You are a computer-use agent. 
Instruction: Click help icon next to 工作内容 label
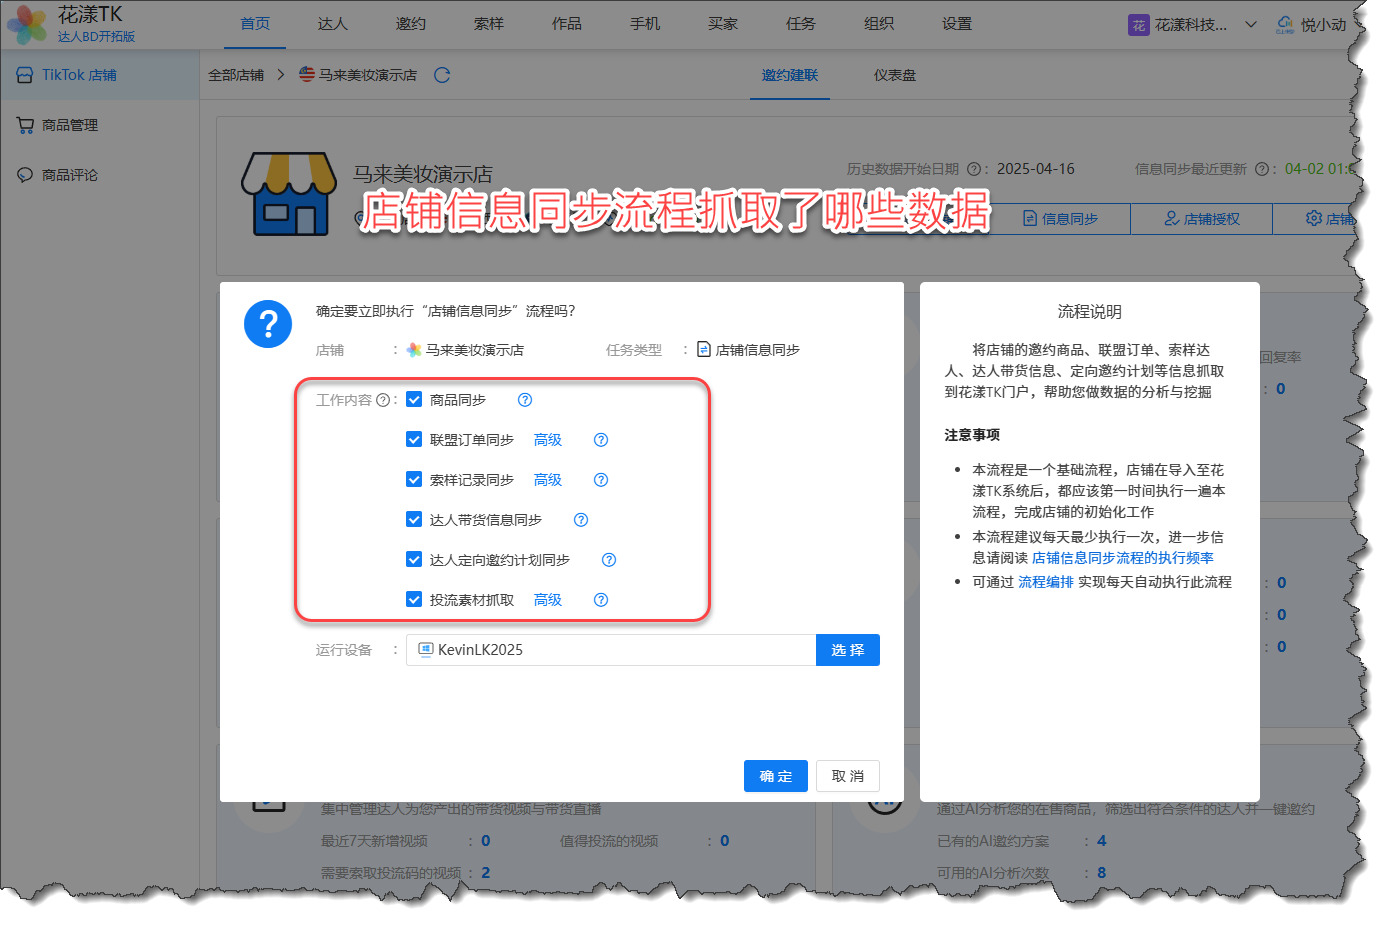pos(383,400)
